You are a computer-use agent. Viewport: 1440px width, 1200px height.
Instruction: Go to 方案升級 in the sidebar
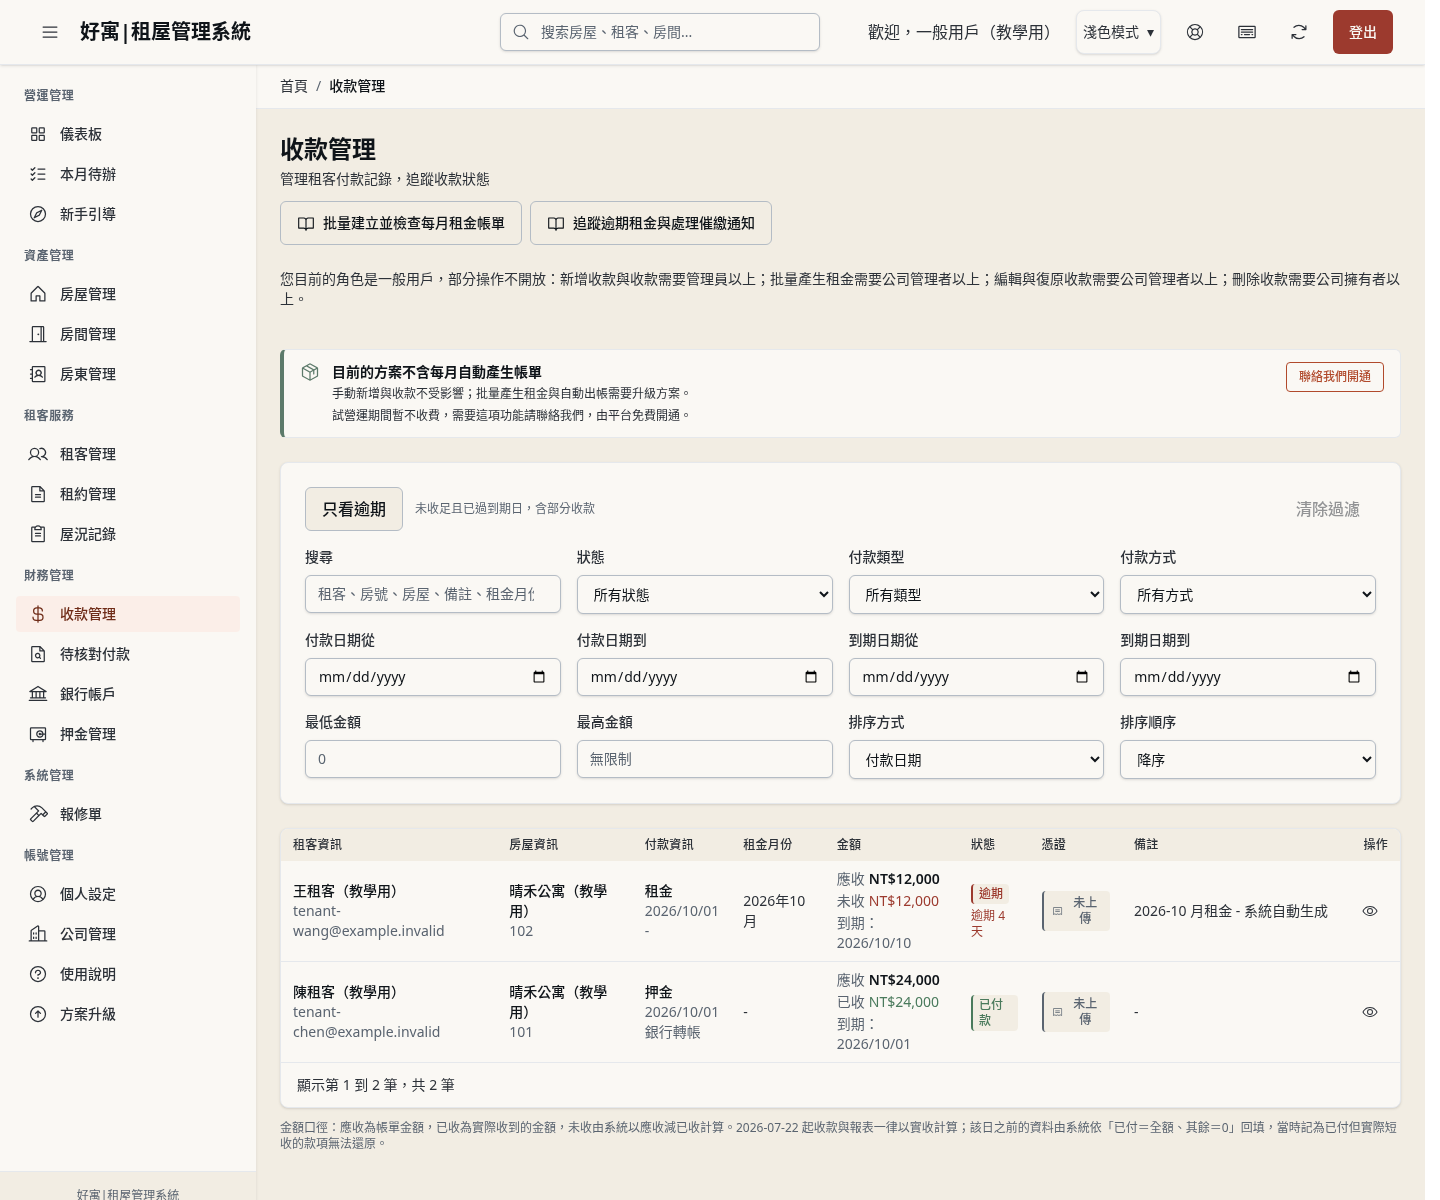pyautogui.click(x=128, y=1014)
